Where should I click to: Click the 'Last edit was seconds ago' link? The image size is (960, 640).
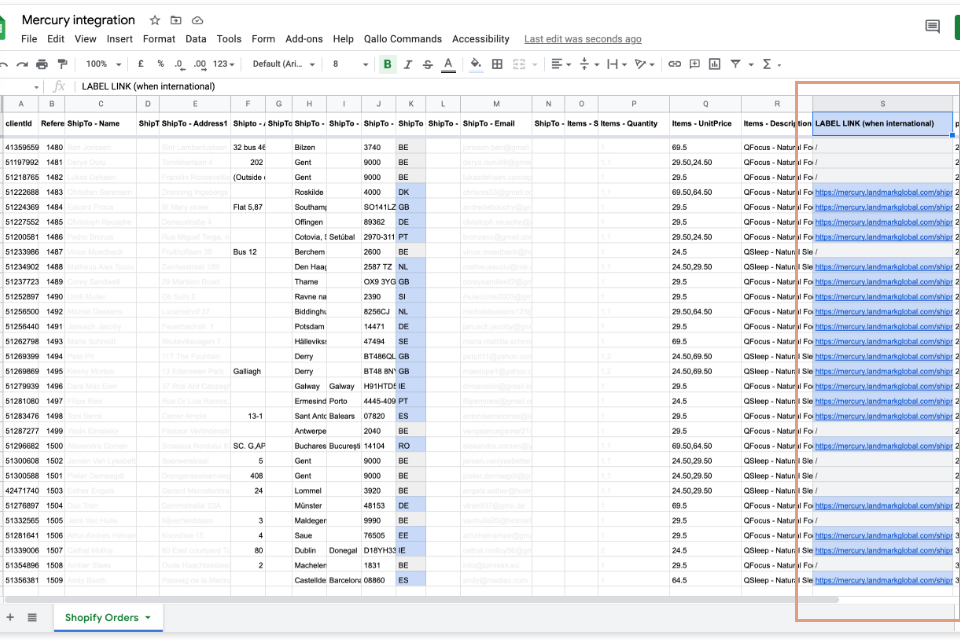583,39
